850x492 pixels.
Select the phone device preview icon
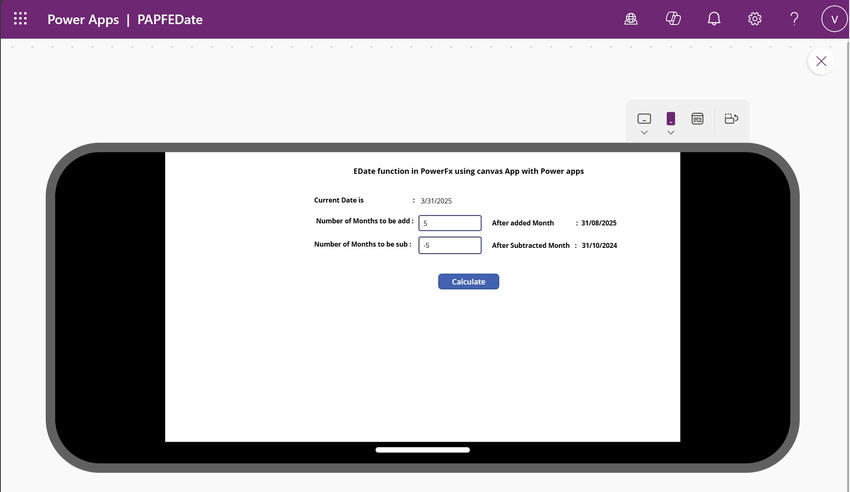671,118
